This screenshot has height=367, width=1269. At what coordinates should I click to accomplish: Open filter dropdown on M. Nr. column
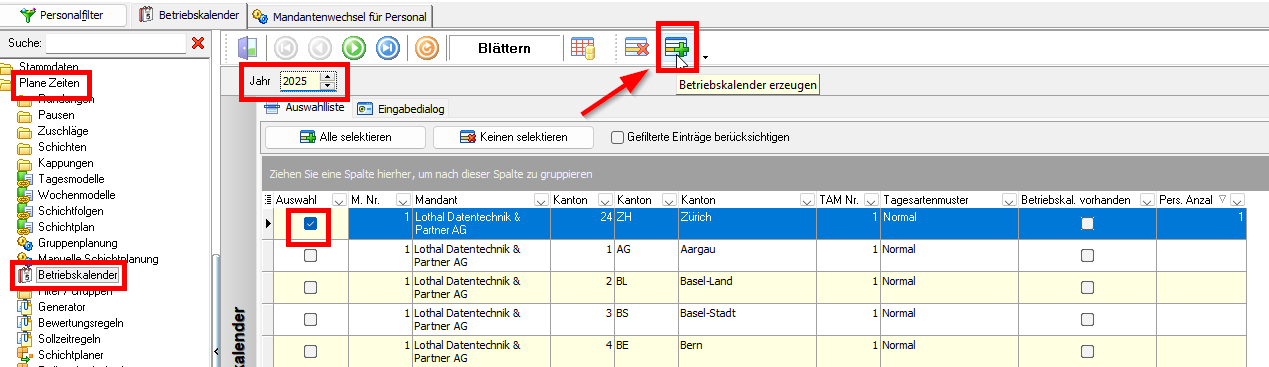coord(403,200)
